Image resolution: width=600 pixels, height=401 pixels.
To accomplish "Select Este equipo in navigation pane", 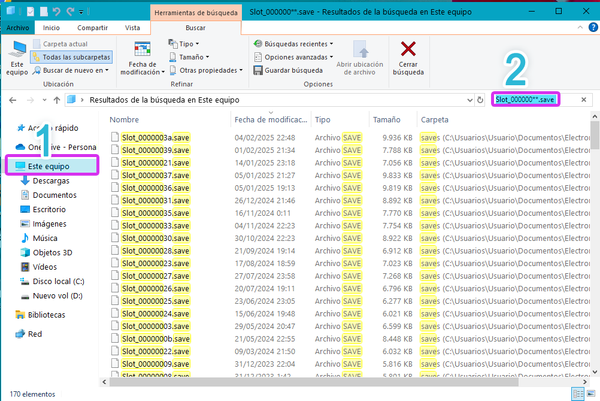I will pyautogui.click(x=52, y=166).
